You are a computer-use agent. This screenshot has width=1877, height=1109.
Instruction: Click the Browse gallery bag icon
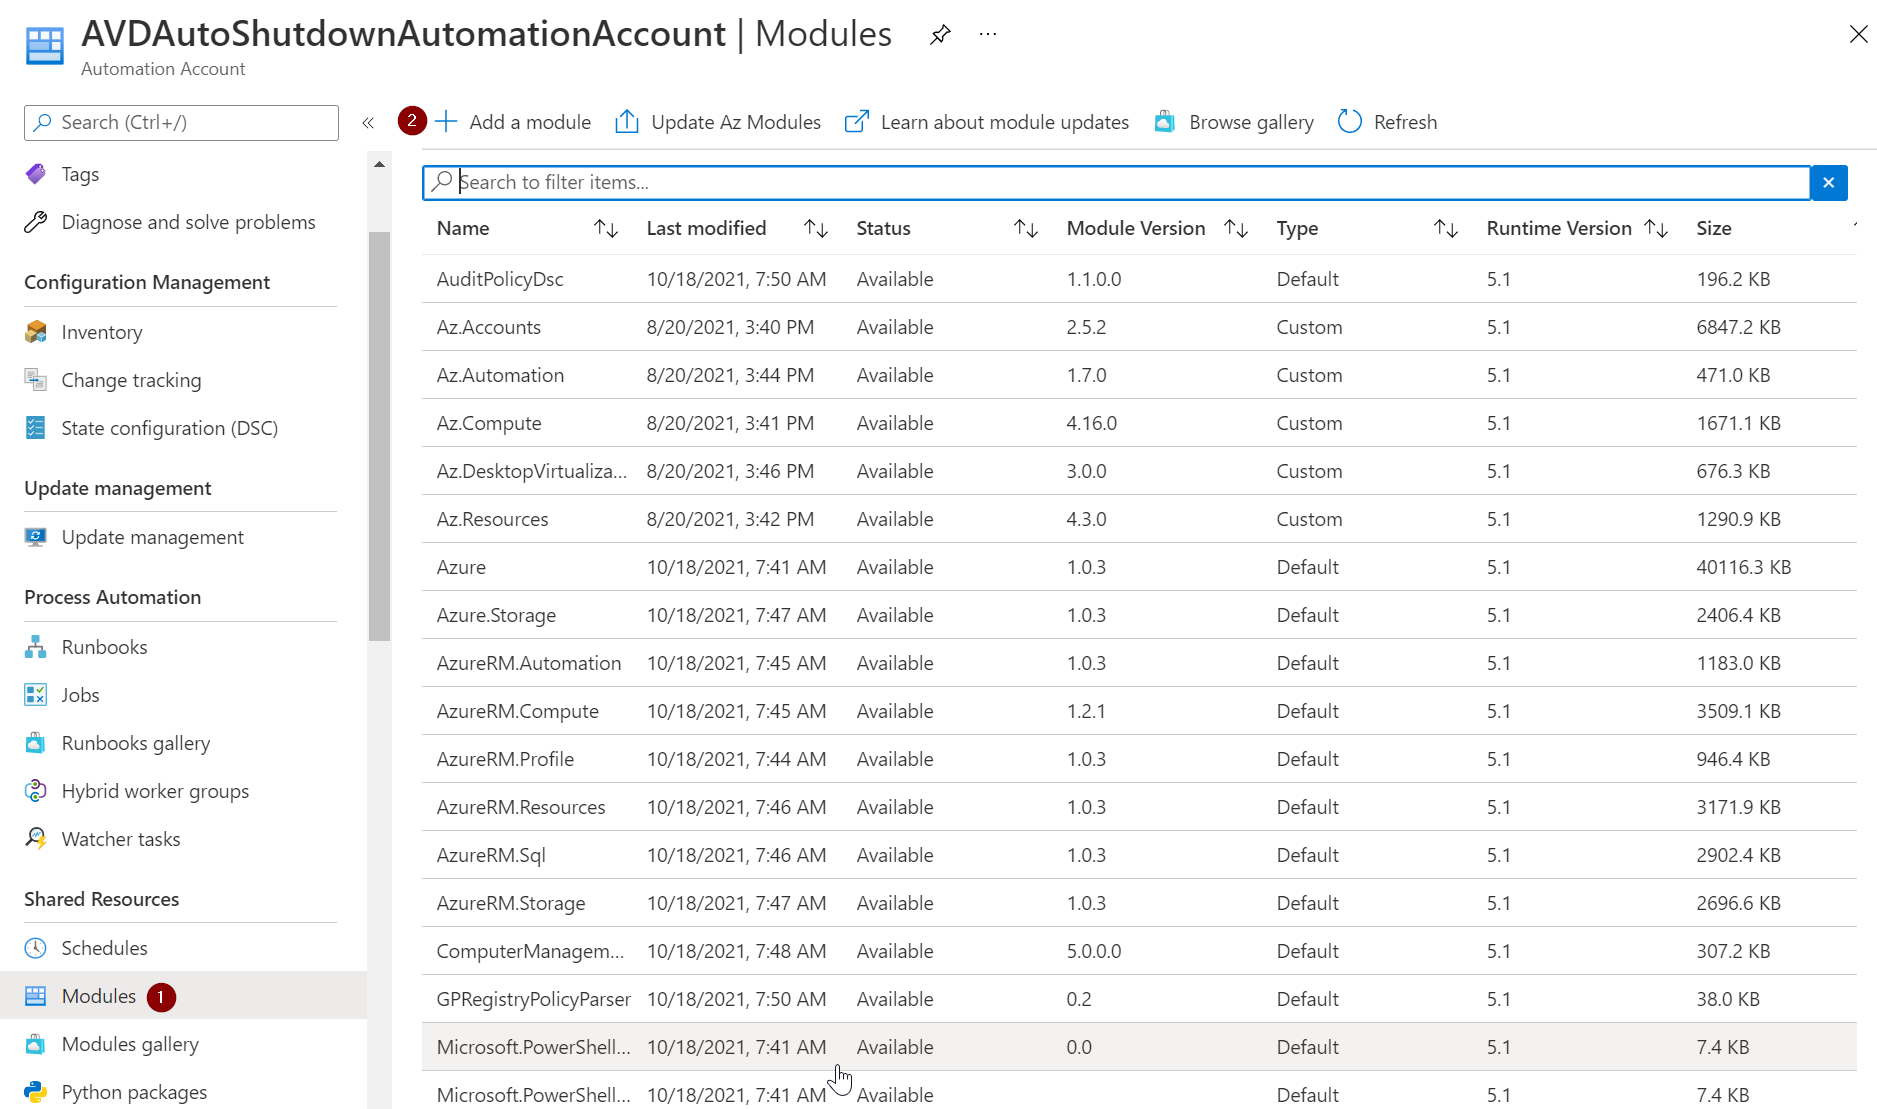point(1165,122)
